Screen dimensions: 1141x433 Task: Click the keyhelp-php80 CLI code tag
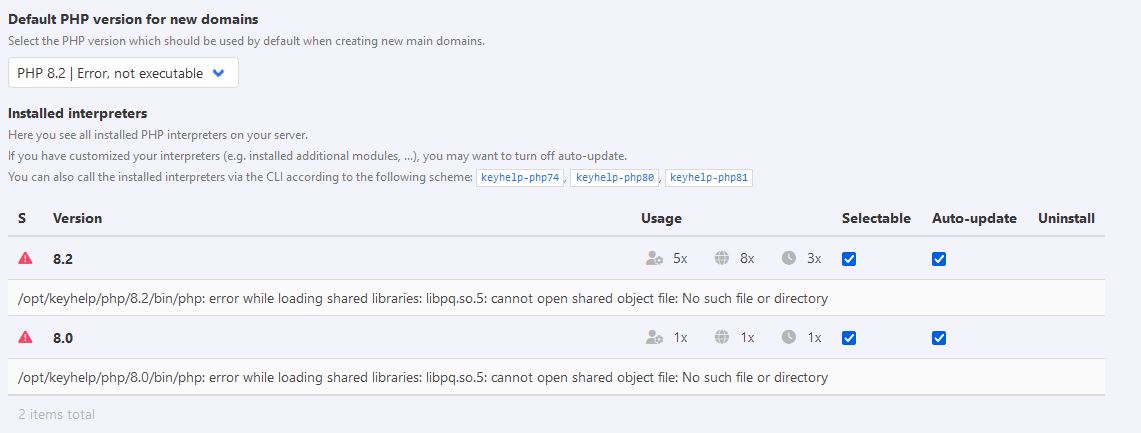[615, 178]
